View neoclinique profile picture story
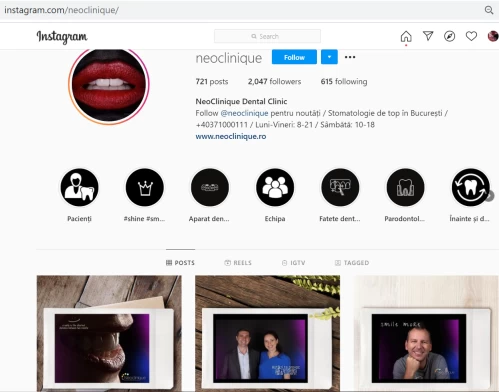 click(x=109, y=85)
